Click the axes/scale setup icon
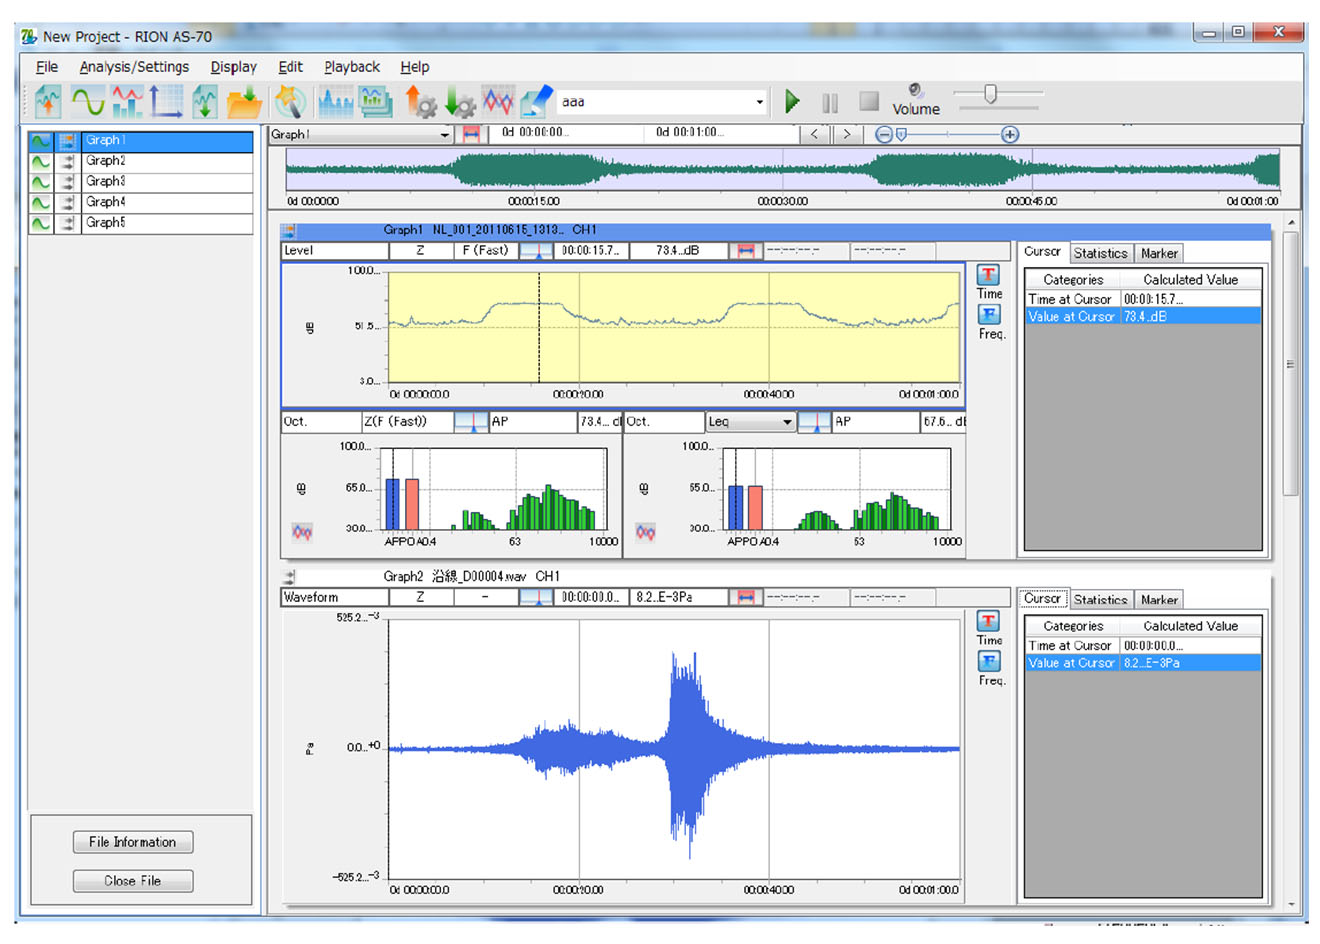 coord(166,100)
